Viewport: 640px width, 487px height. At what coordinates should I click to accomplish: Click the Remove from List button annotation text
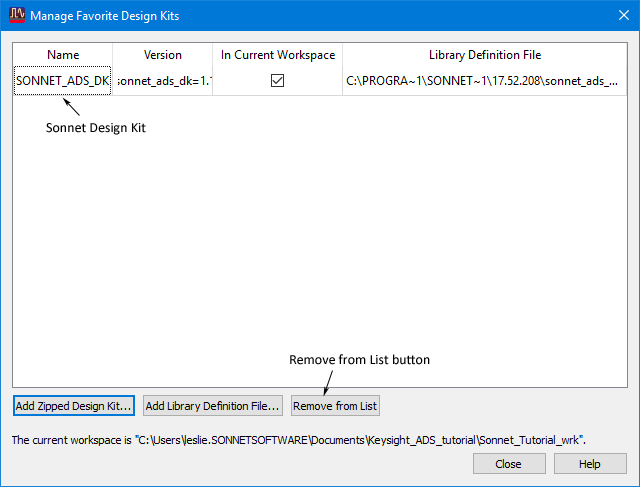pyautogui.click(x=359, y=360)
